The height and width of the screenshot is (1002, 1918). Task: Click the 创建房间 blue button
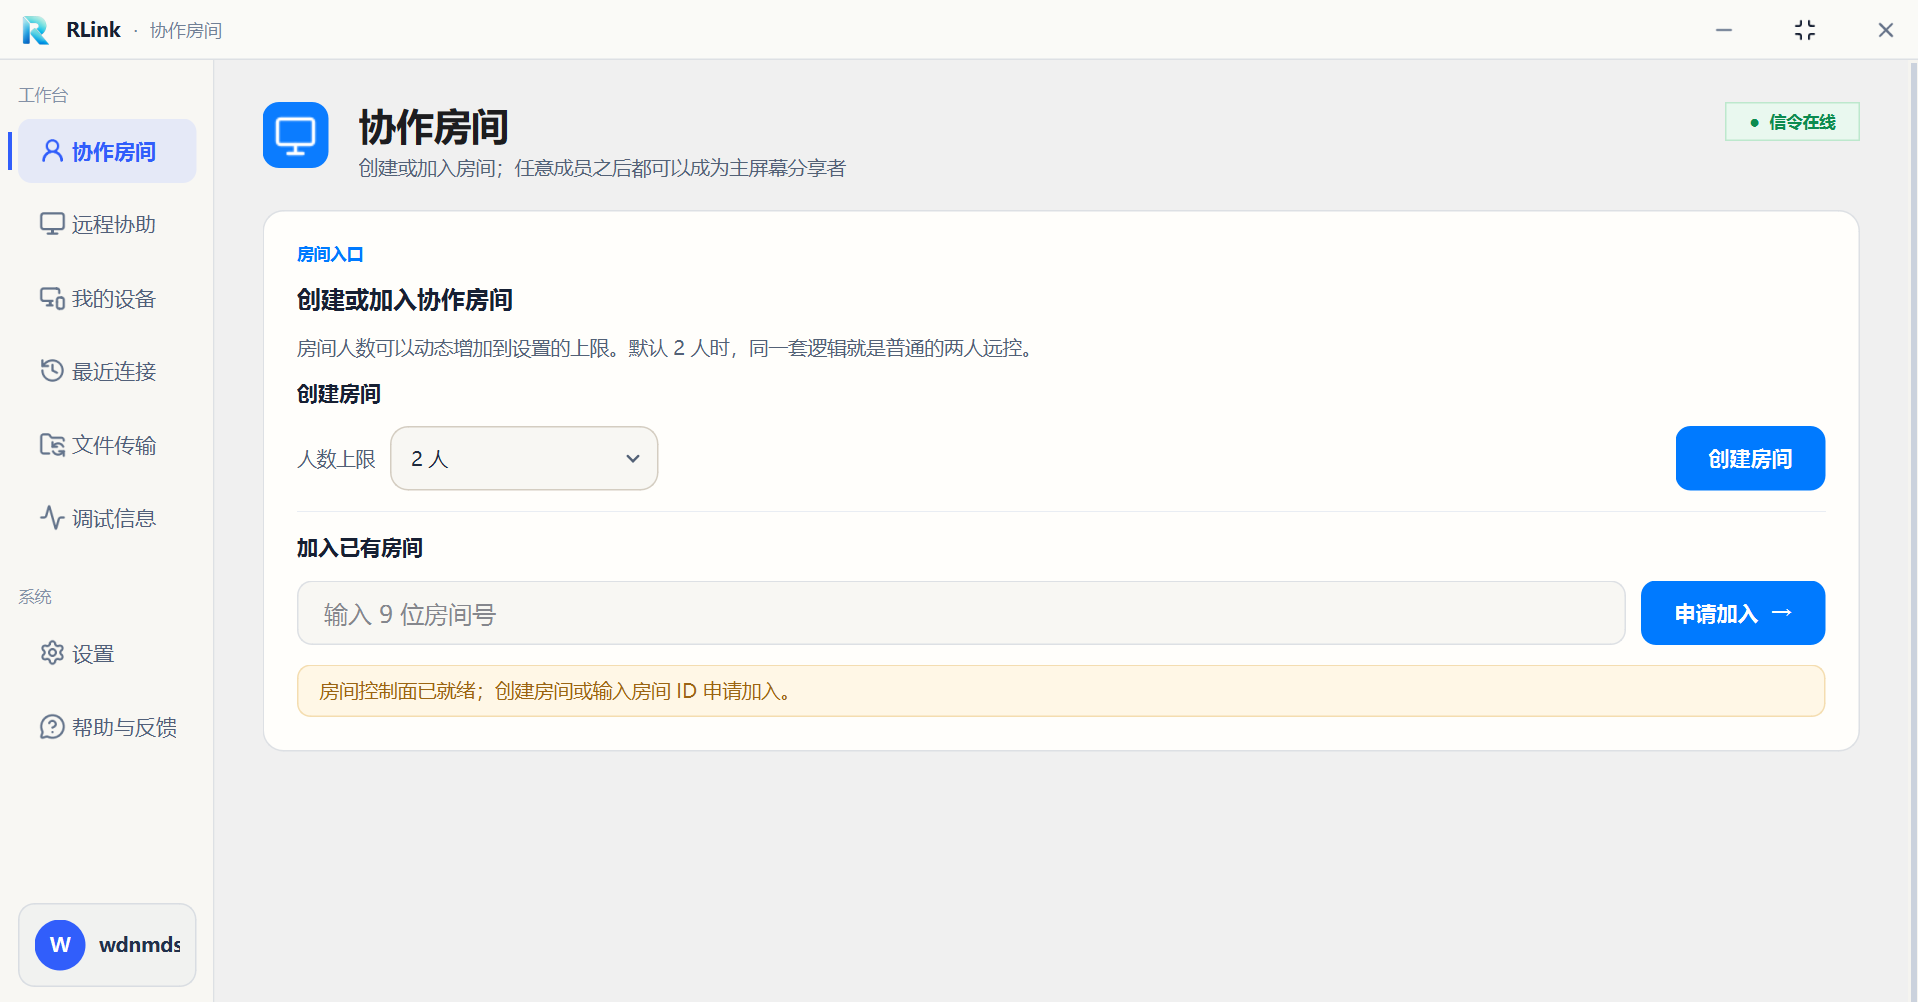point(1750,458)
